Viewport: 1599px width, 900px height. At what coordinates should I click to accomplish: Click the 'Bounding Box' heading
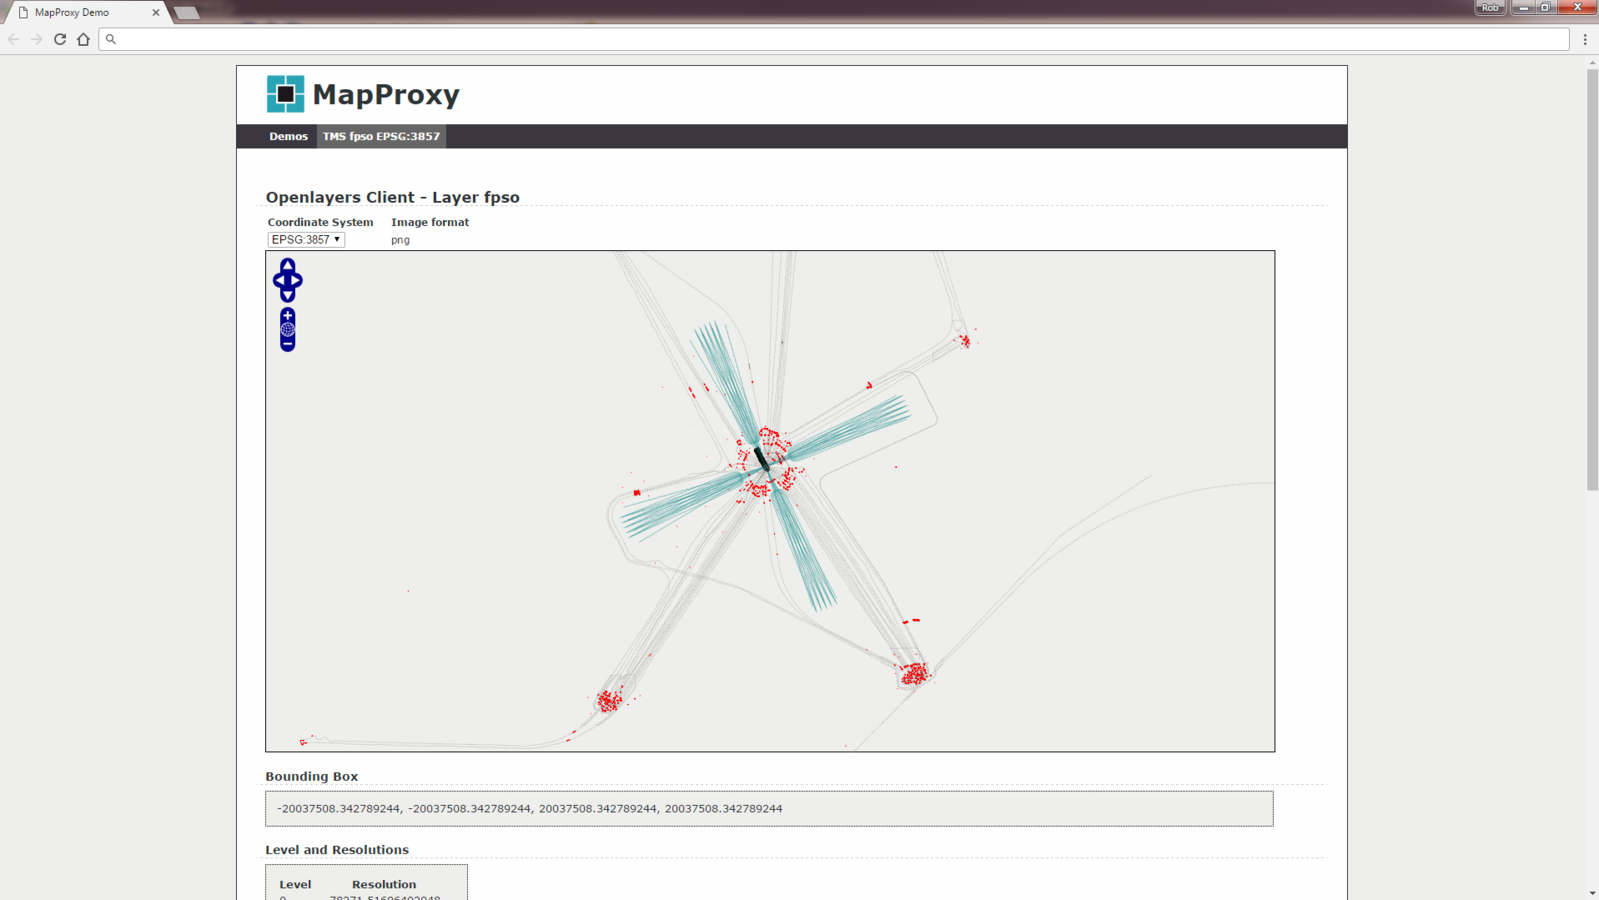pos(312,776)
